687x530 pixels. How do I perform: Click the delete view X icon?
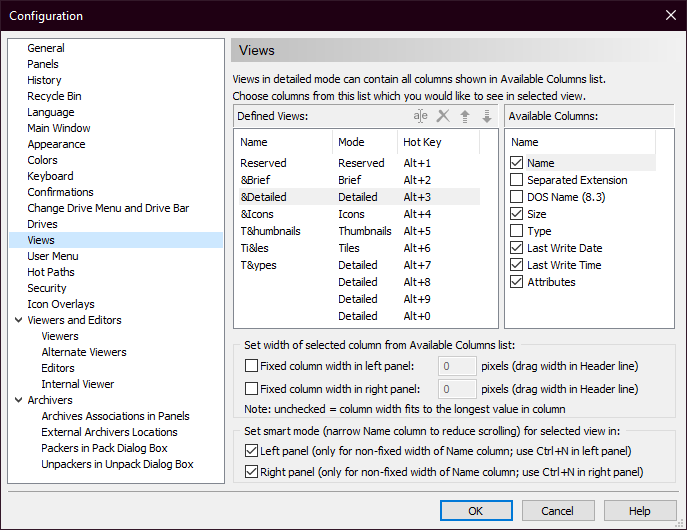tap(443, 117)
